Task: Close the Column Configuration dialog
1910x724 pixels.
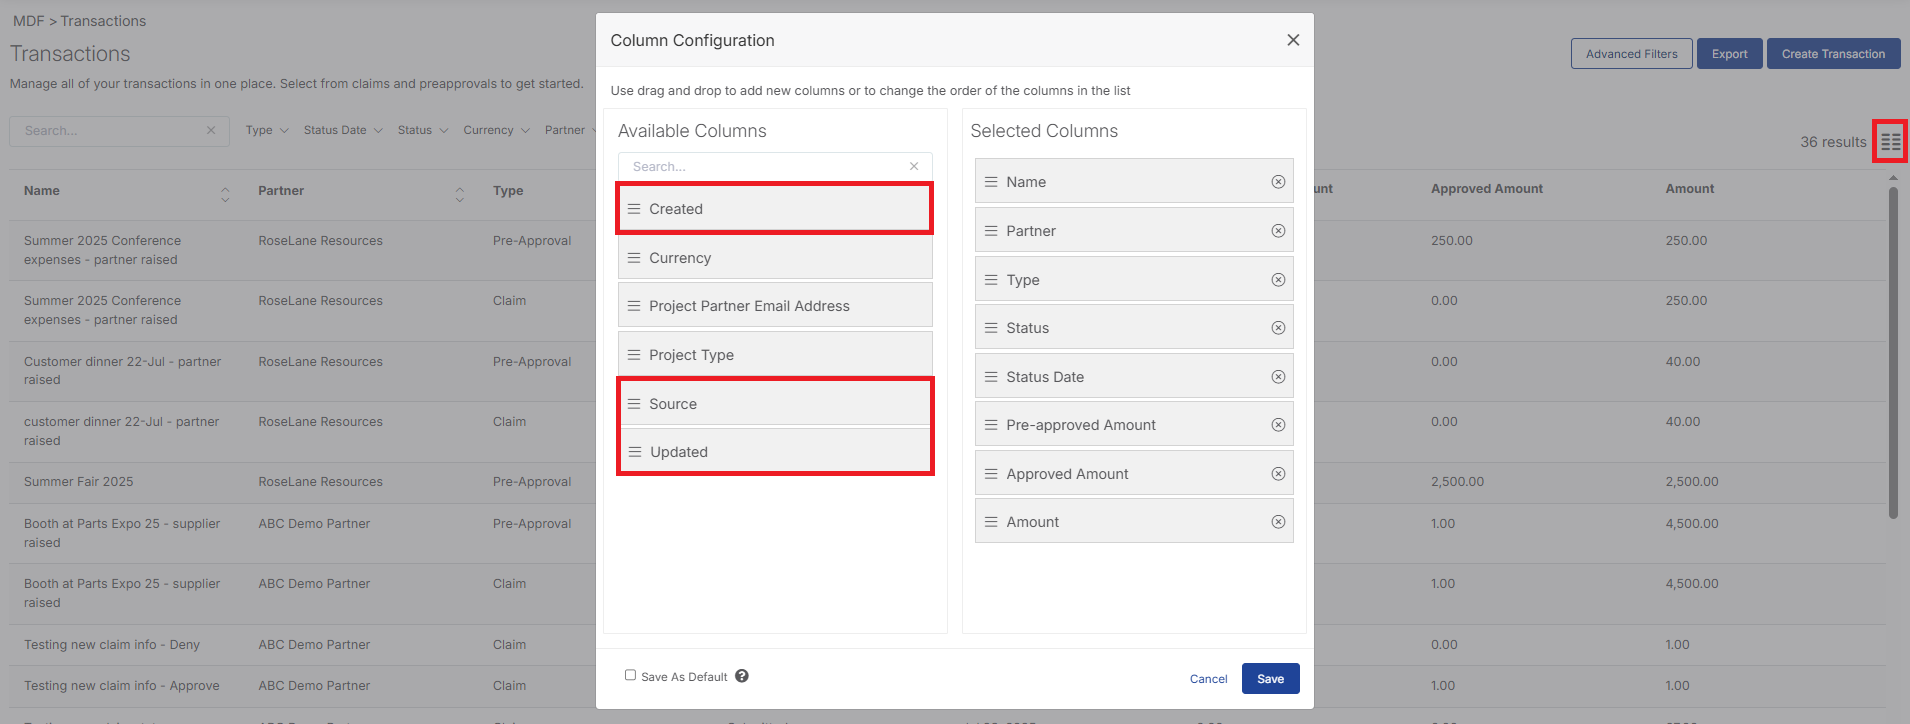Action: (1293, 40)
